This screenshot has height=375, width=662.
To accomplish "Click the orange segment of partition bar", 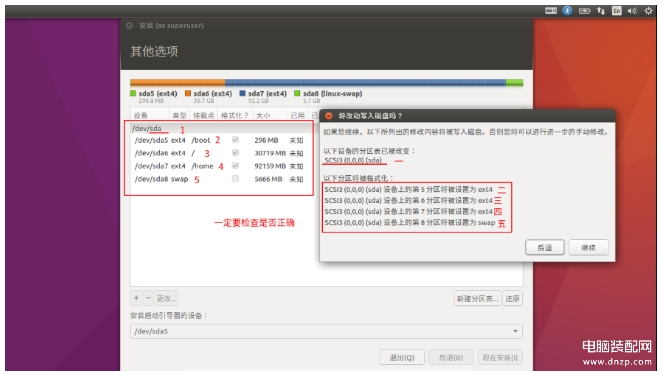I will (x=178, y=82).
